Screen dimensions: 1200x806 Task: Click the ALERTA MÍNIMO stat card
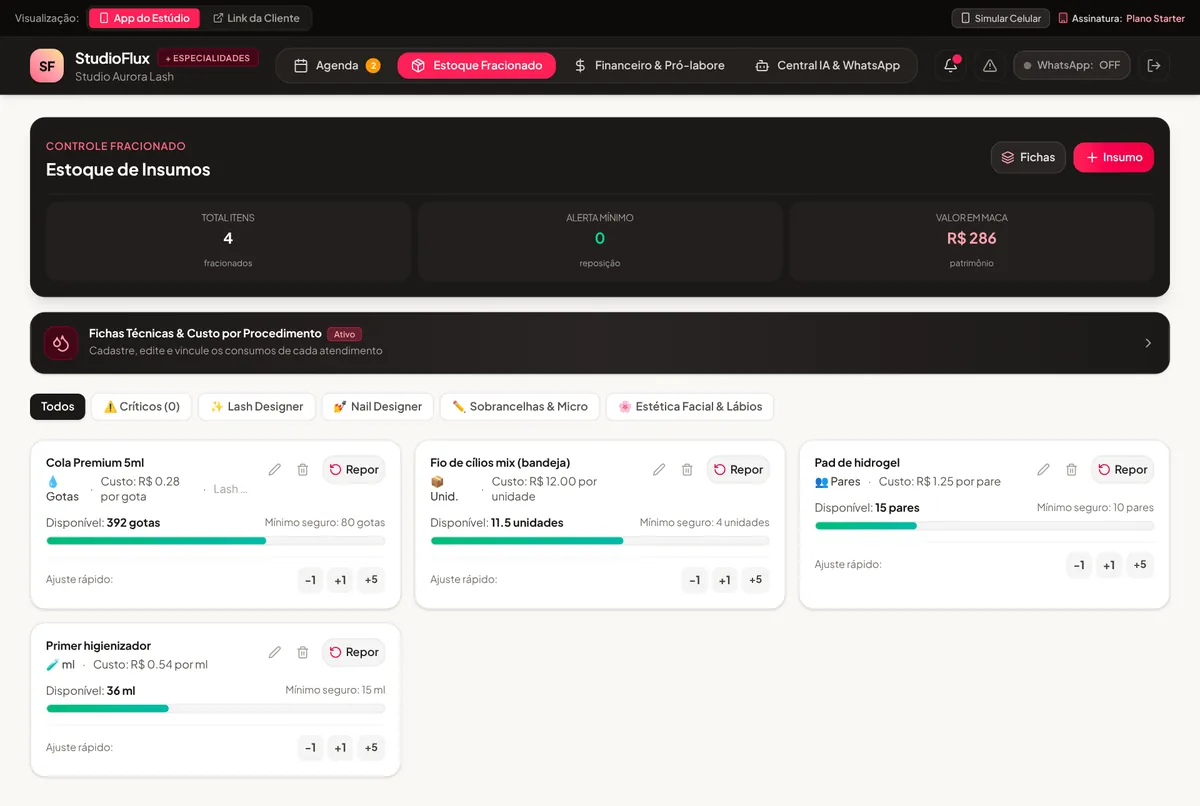click(x=600, y=241)
